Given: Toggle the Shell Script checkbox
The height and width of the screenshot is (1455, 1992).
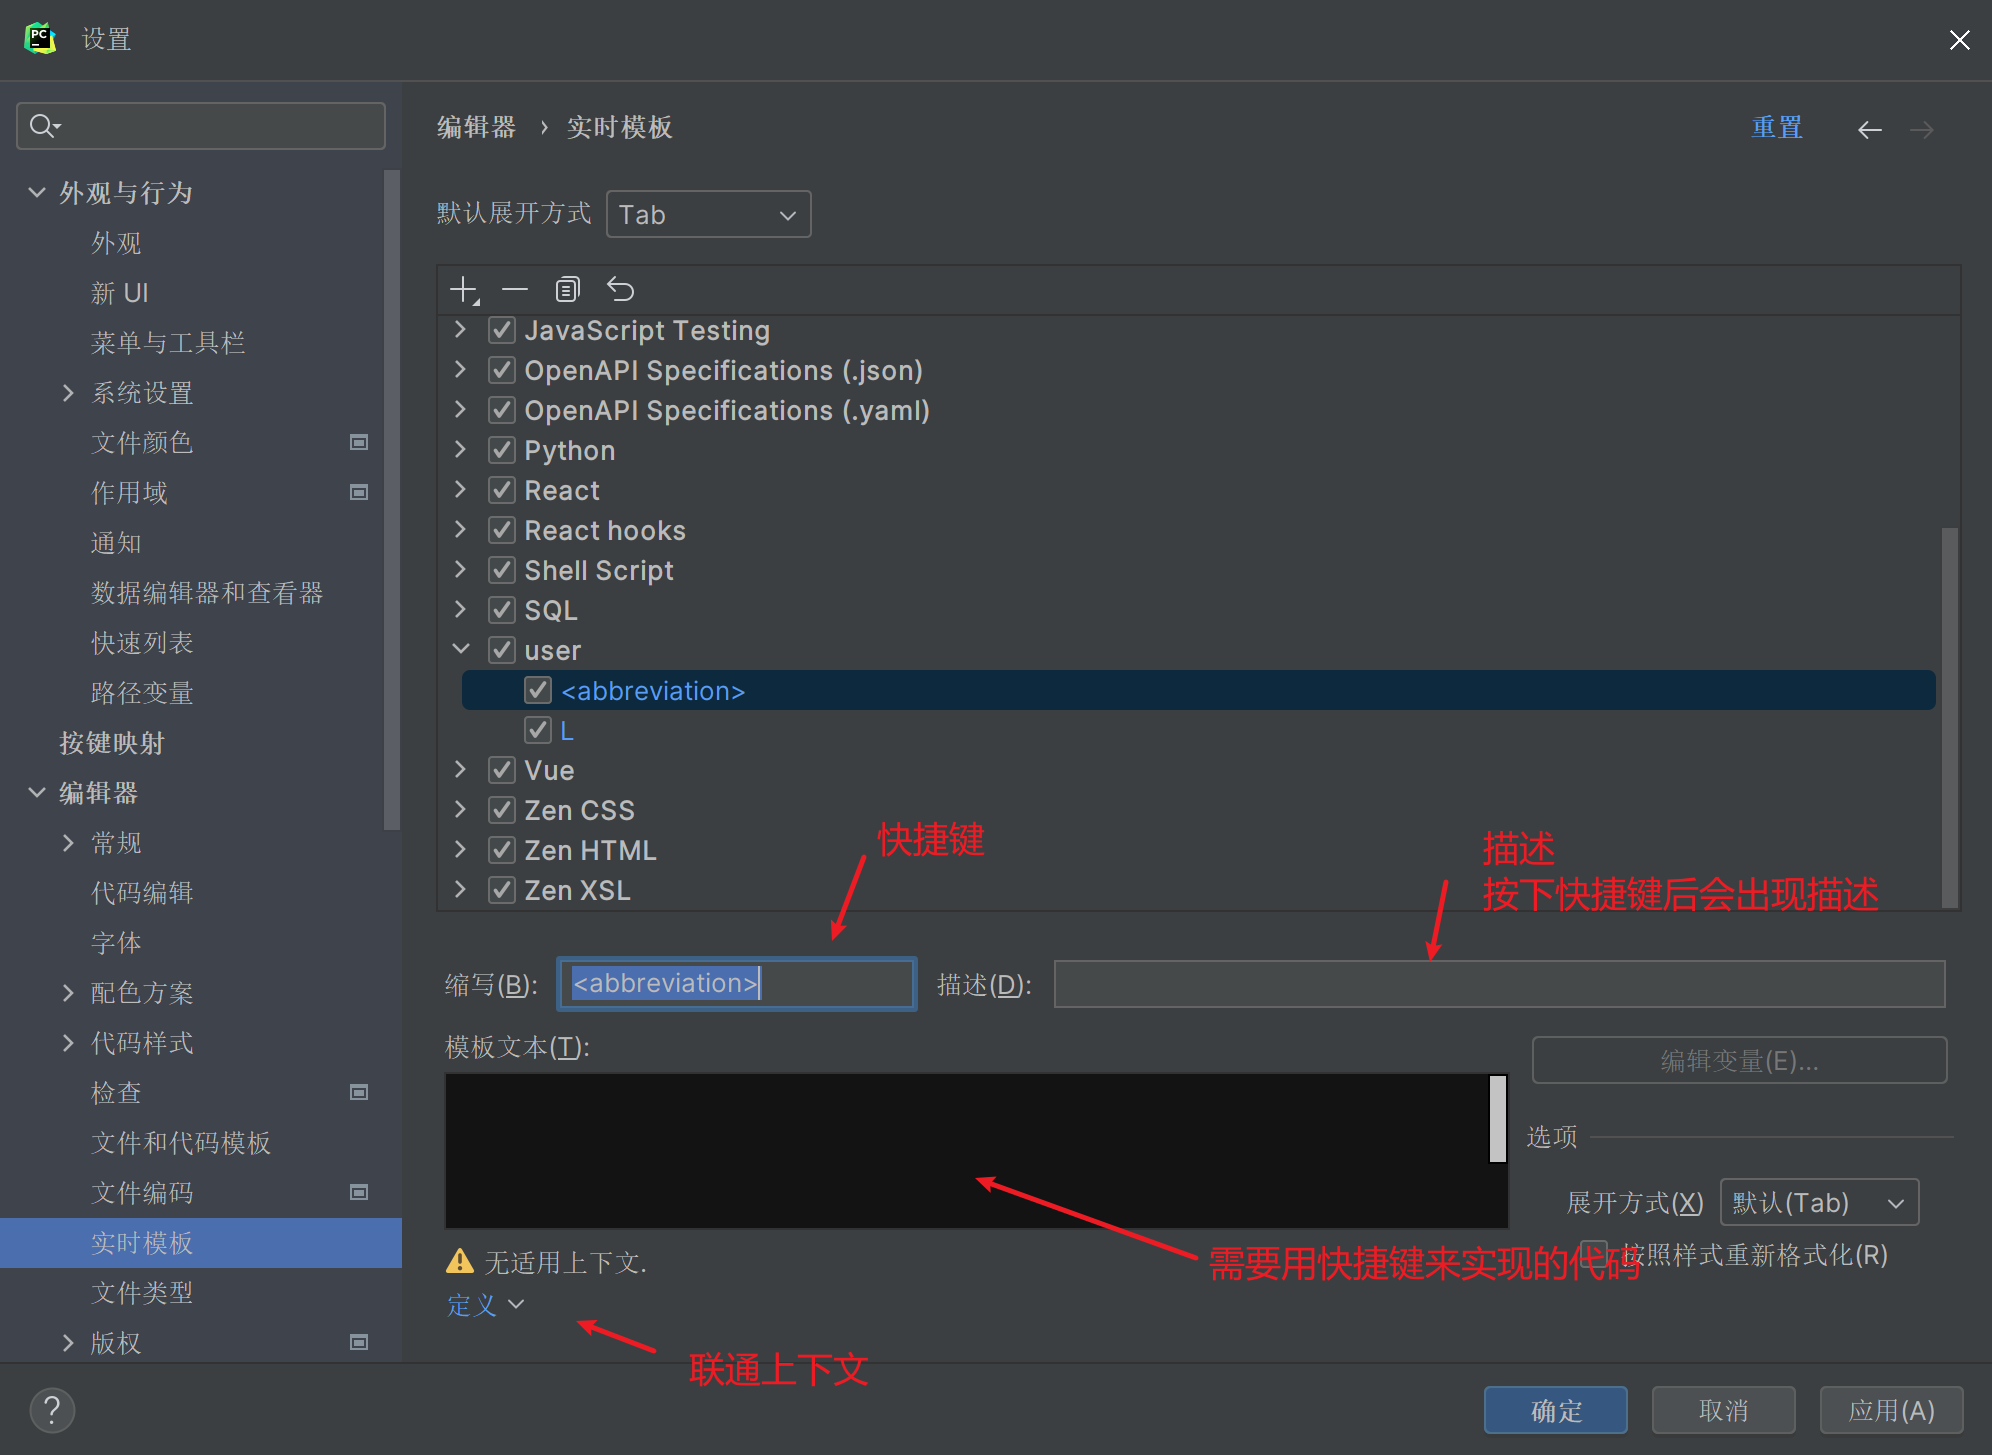Looking at the screenshot, I should [502, 570].
